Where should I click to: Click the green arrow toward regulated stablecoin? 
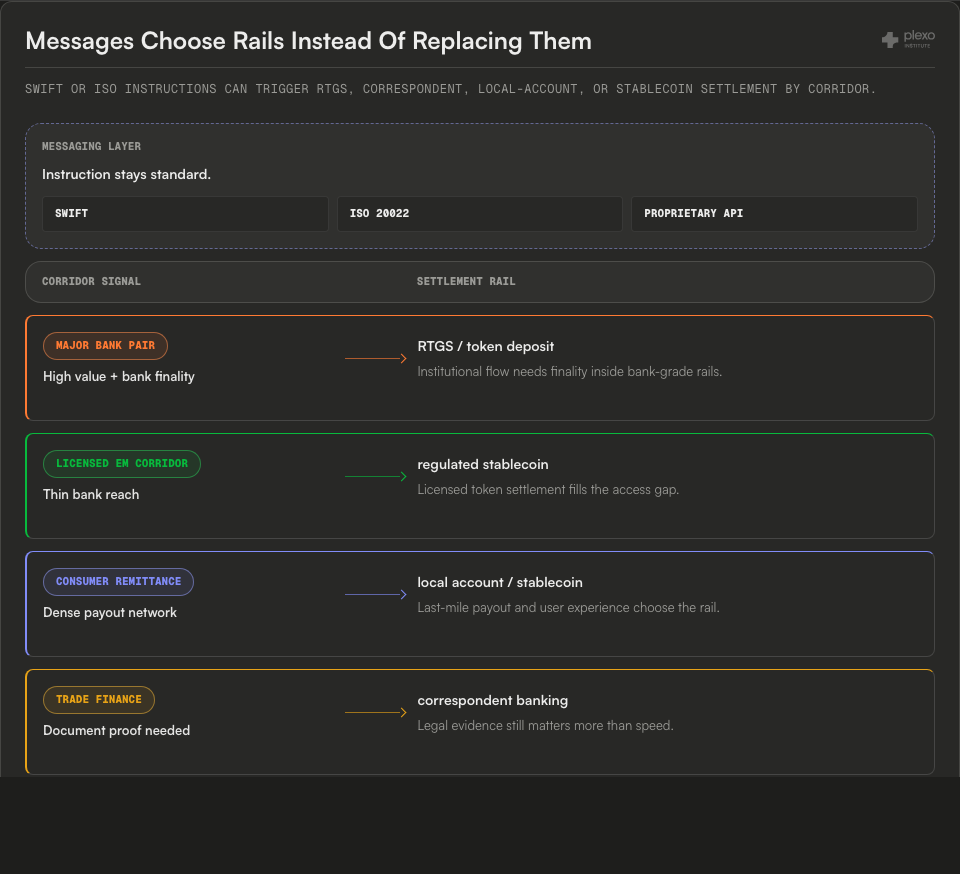pyautogui.click(x=376, y=476)
